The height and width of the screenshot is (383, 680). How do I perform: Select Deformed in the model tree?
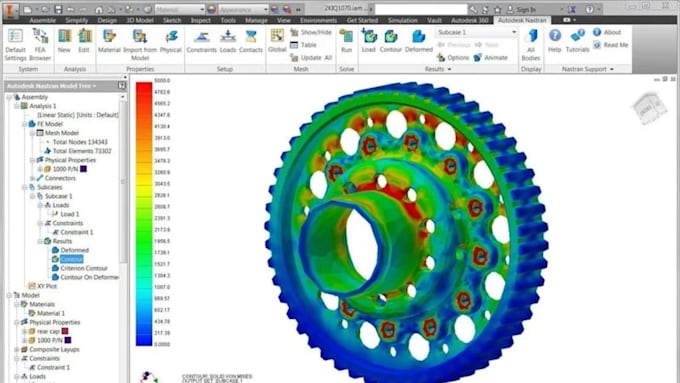pos(74,250)
